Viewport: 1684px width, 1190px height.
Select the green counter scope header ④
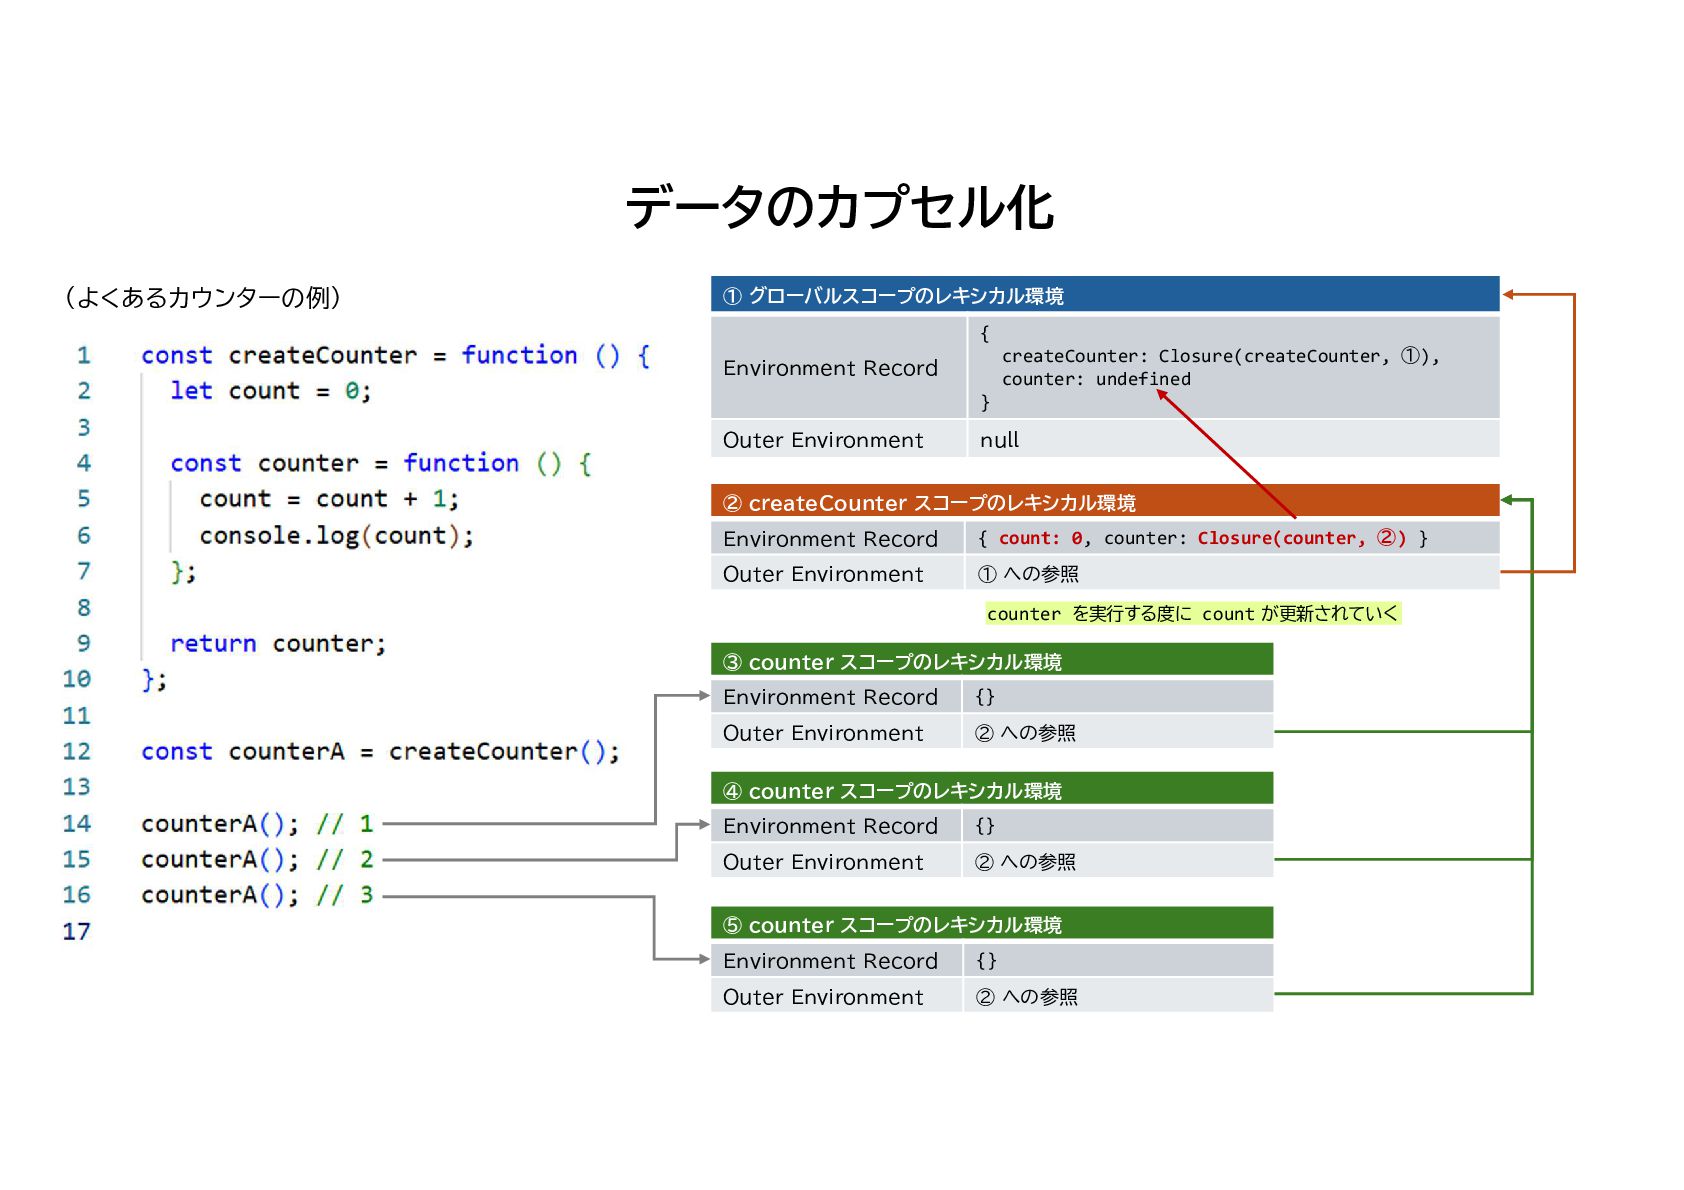pos(992,790)
